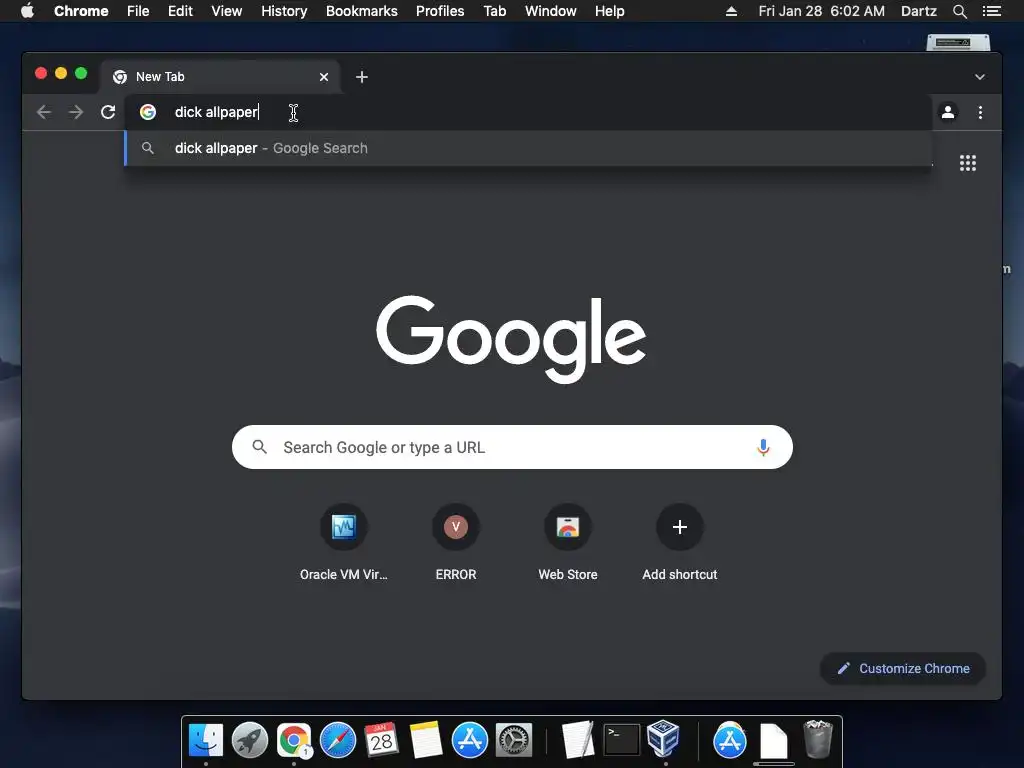Open the History menu
The width and height of the screenshot is (1024, 768).
[284, 11]
